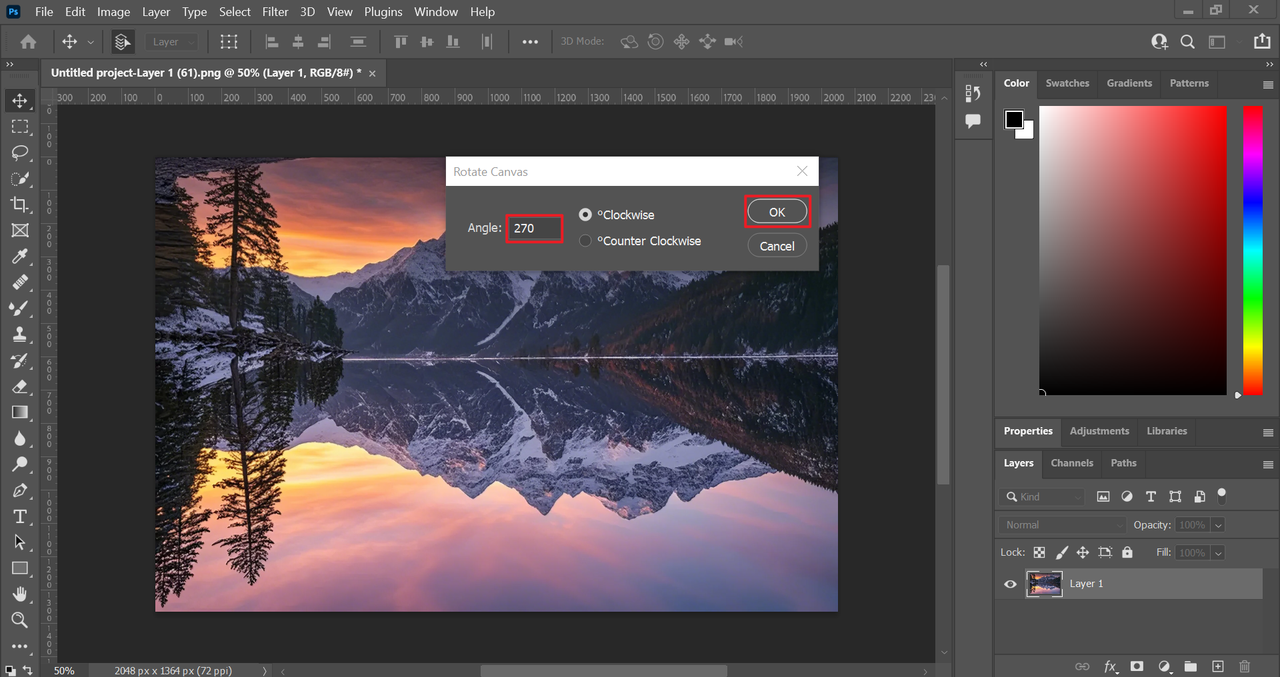Open the Kind filter dropdown
1280x677 pixels.
click(x=1043, y=496)
